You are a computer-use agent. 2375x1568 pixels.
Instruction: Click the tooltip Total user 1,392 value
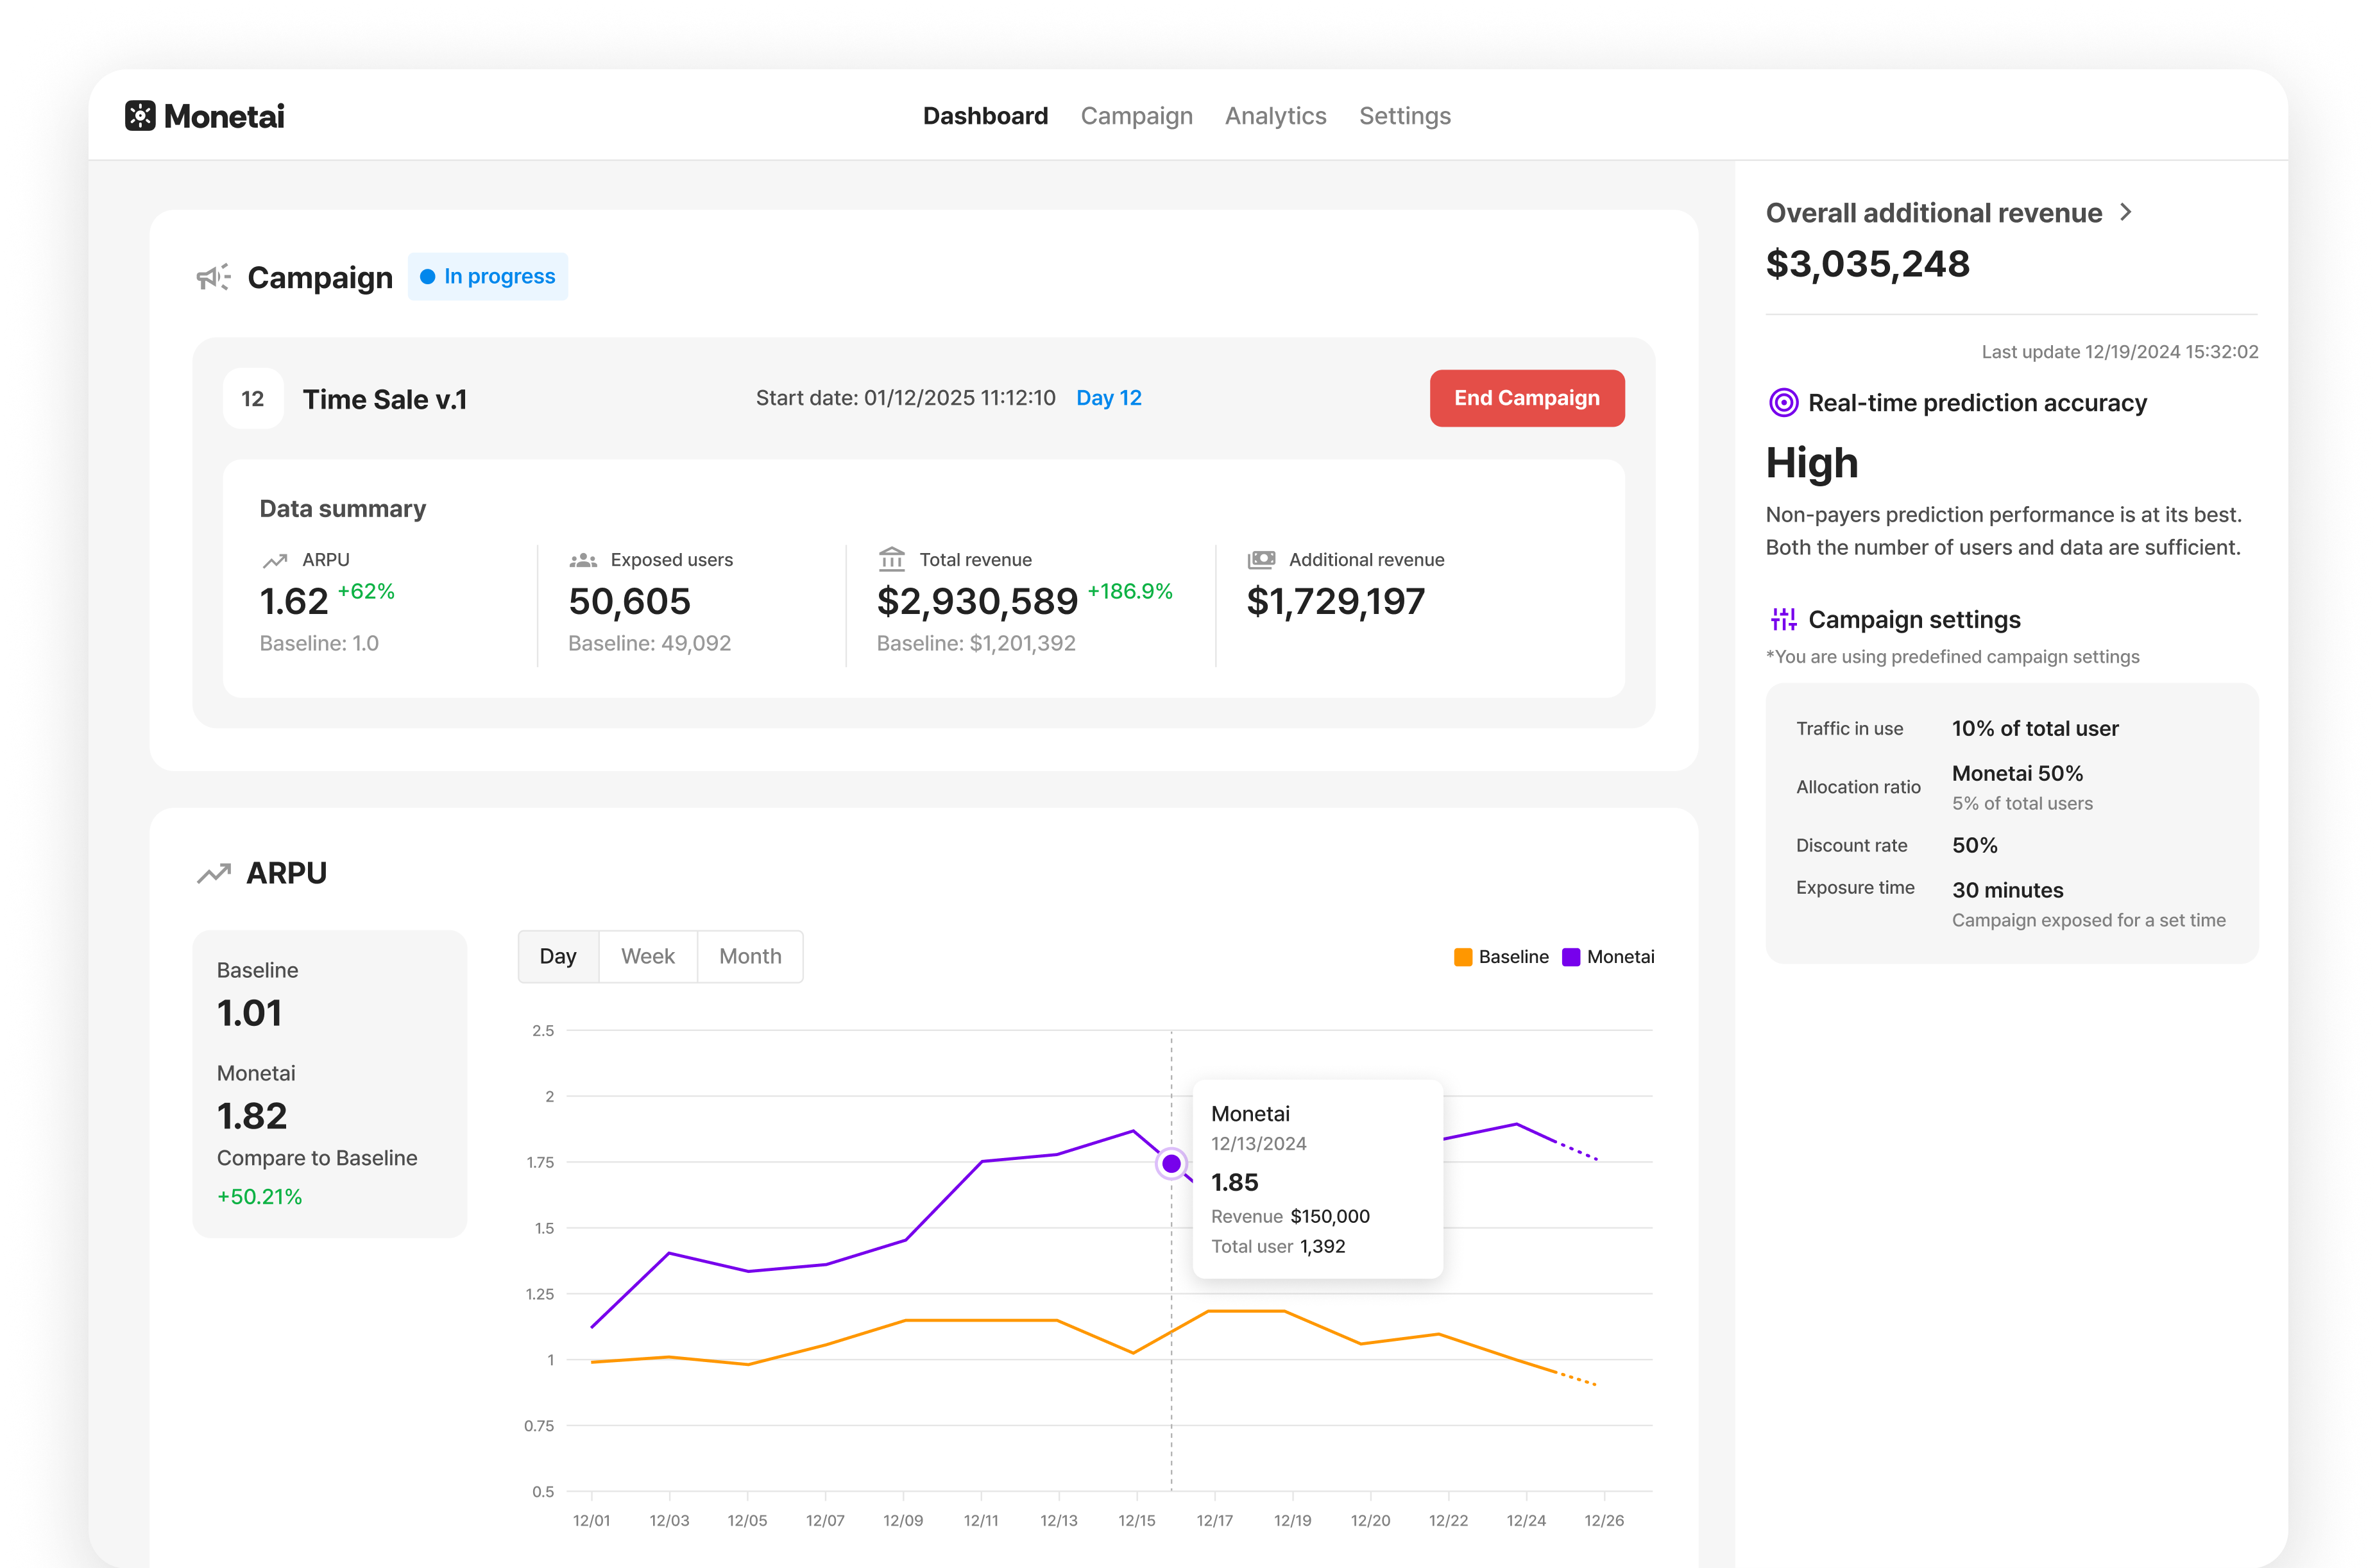tap(1322, 1246)
